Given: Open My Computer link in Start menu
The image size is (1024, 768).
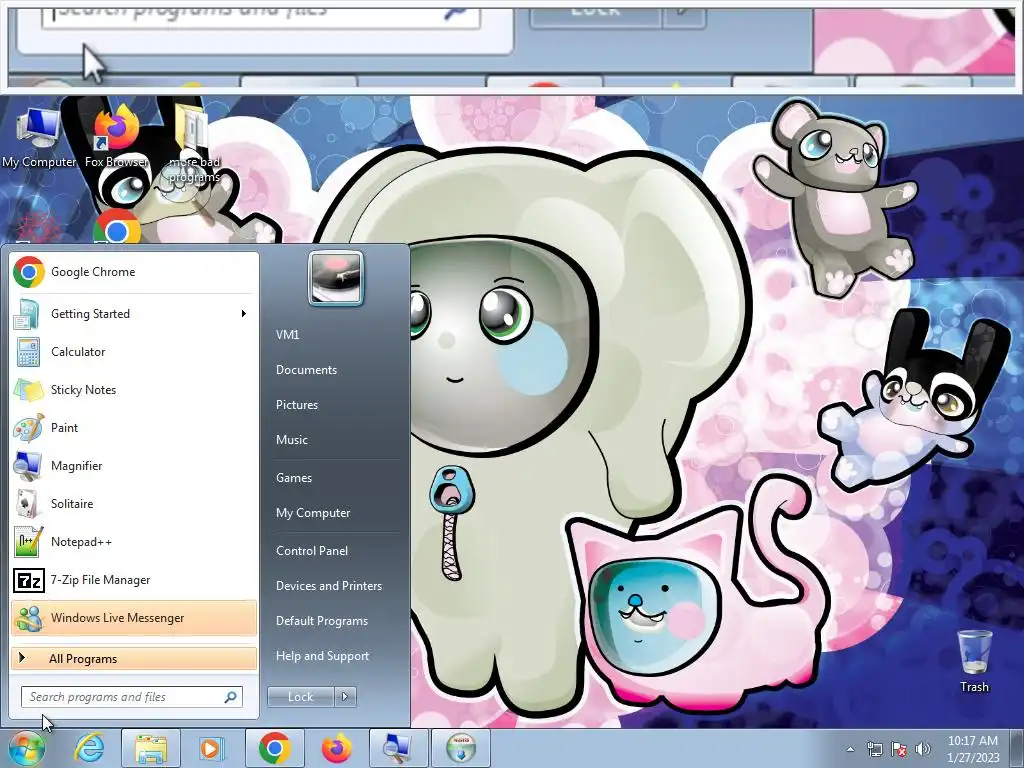Looking at the screenshot, I should [313, 513].
